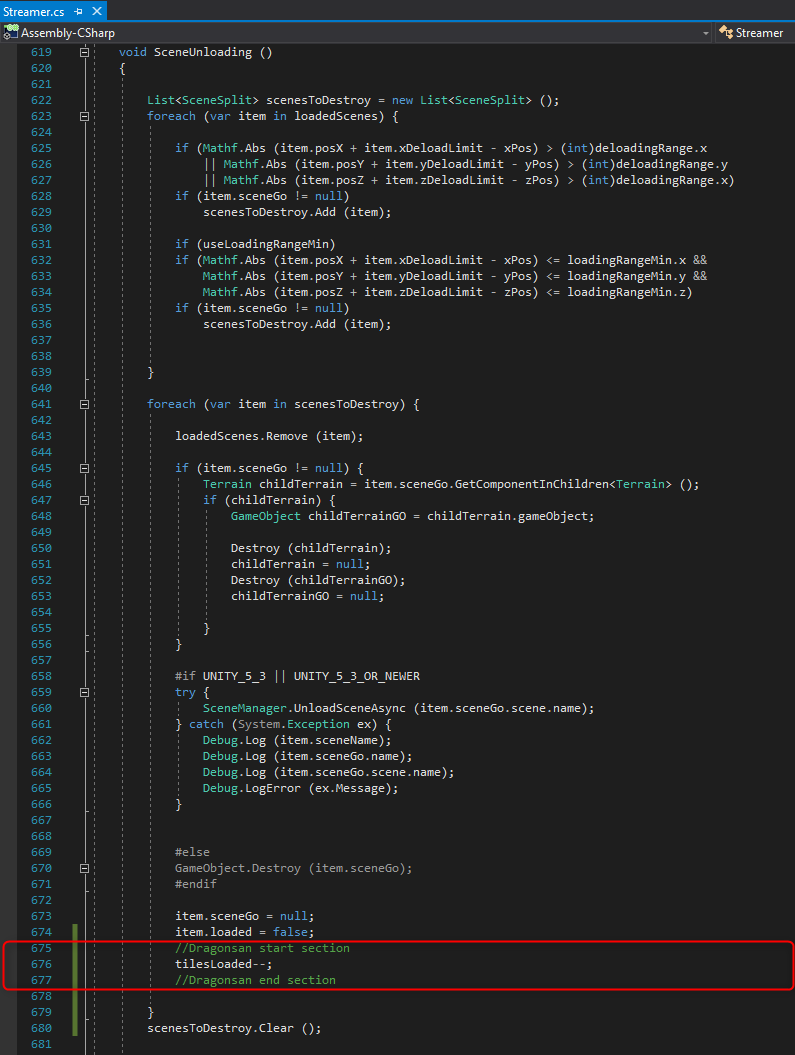Collapse the foreach loadedScenes block at line 623
The height and width of the screenshot is (1055, 795).
(85, 116)
